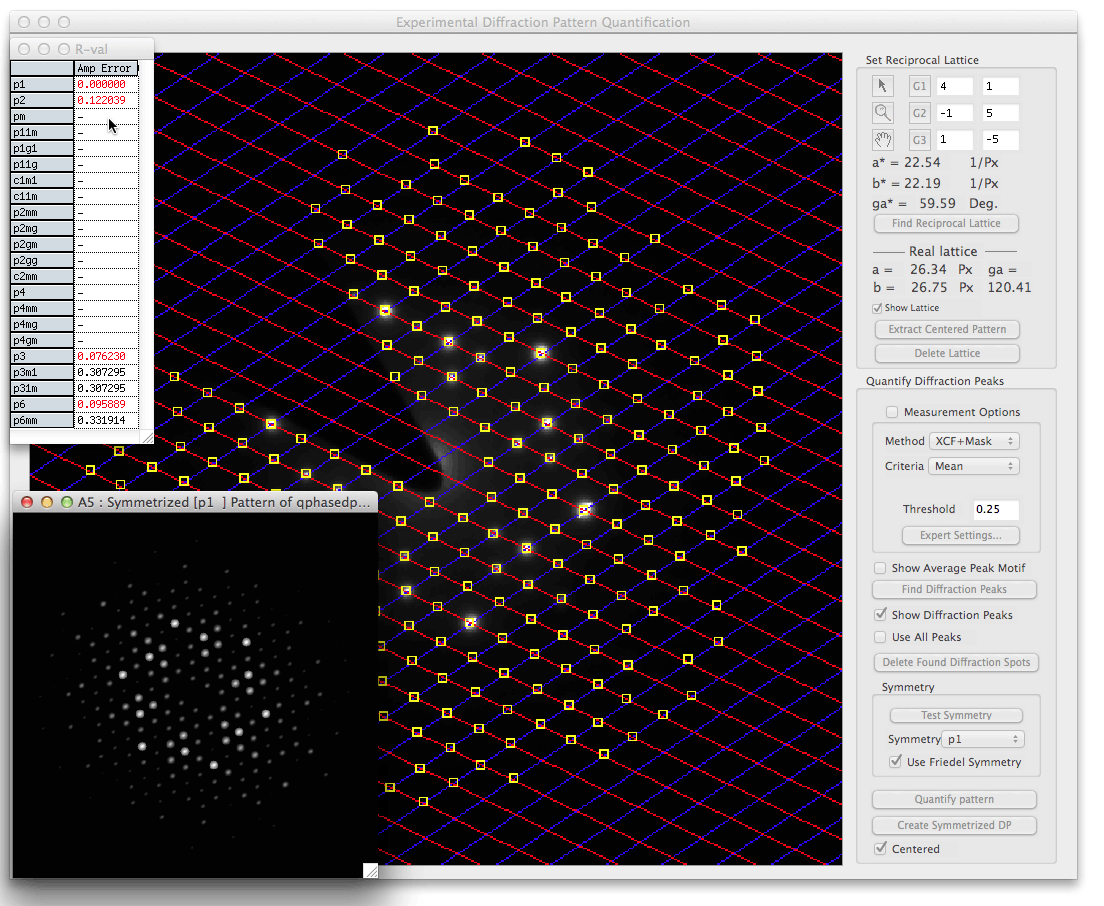
Task: Select the c2mm row header
Action: tap(42, 276)
